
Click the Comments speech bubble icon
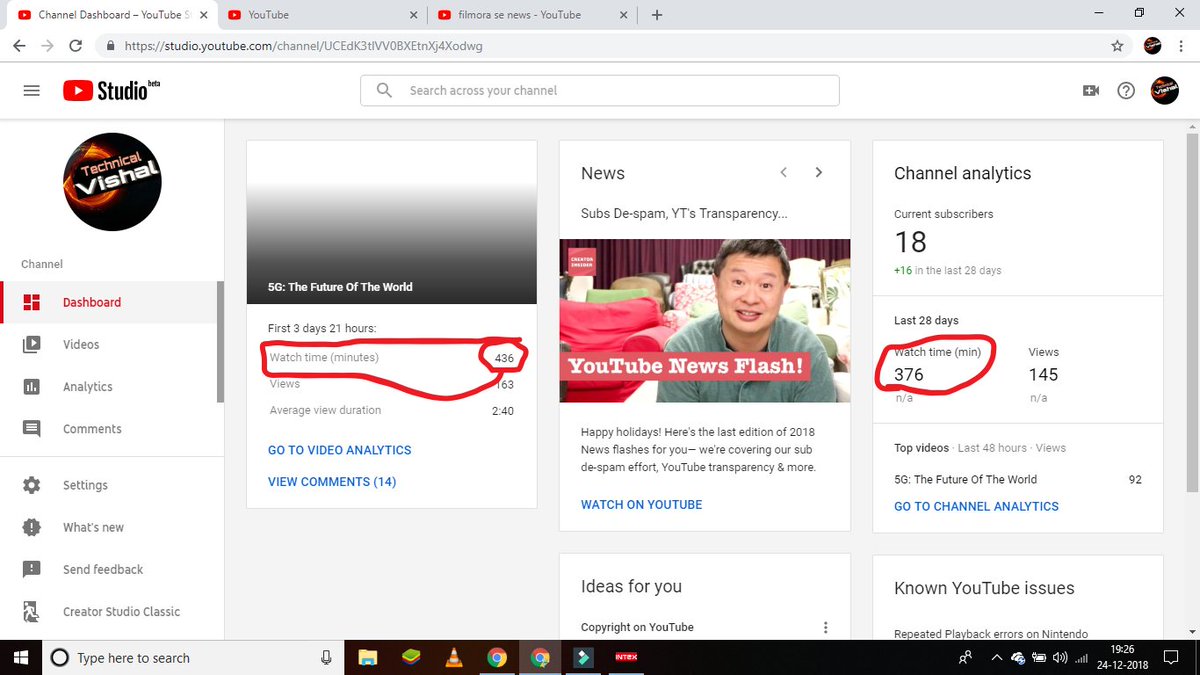(x=32, y=429)
